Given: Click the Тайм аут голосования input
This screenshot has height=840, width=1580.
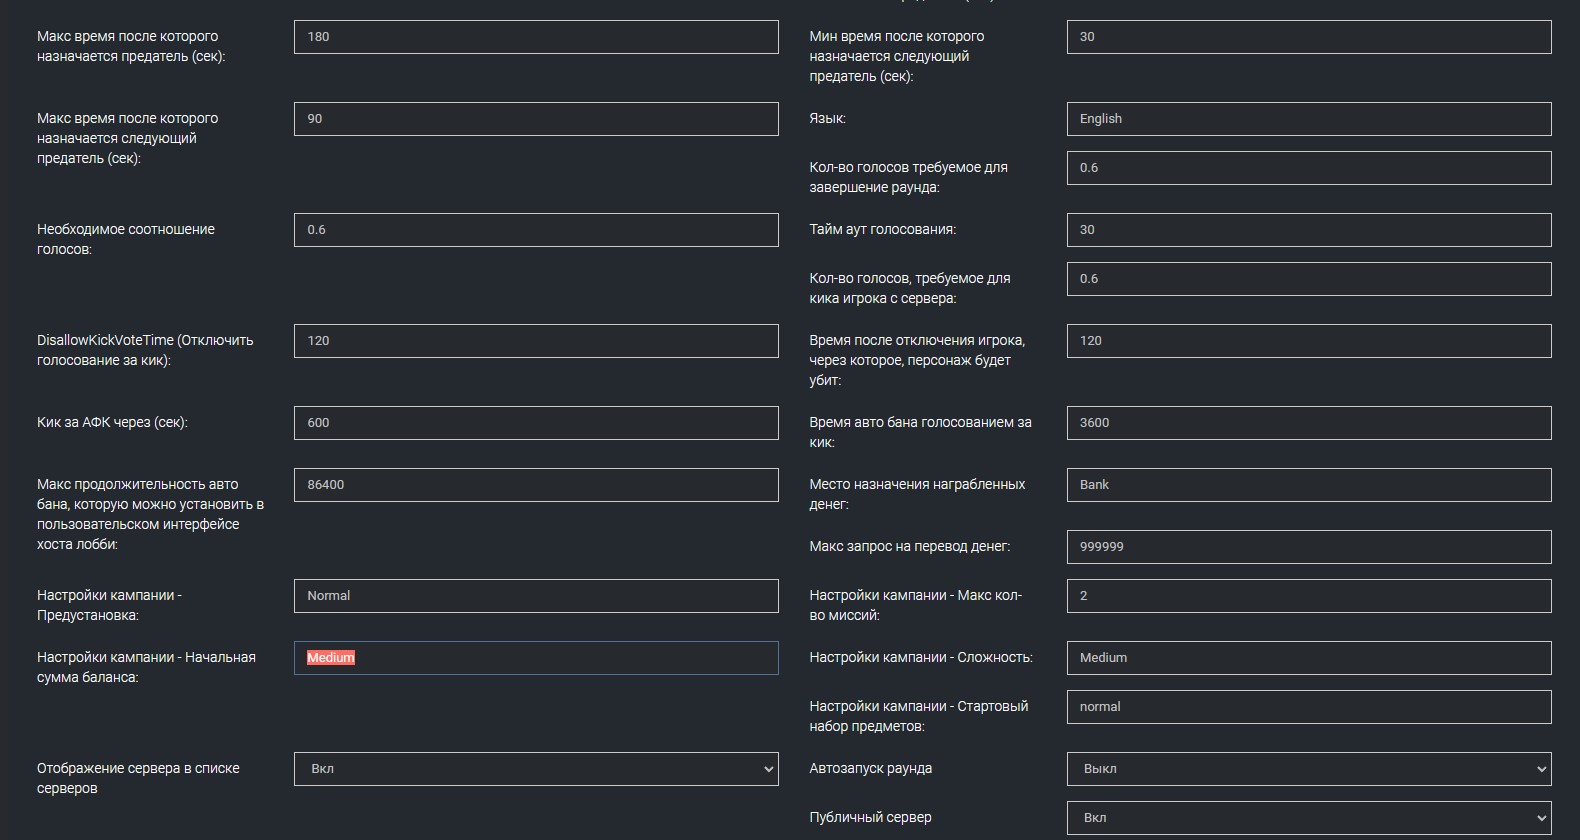Looking at the screenshot, I should click(x=1308, y=230).
